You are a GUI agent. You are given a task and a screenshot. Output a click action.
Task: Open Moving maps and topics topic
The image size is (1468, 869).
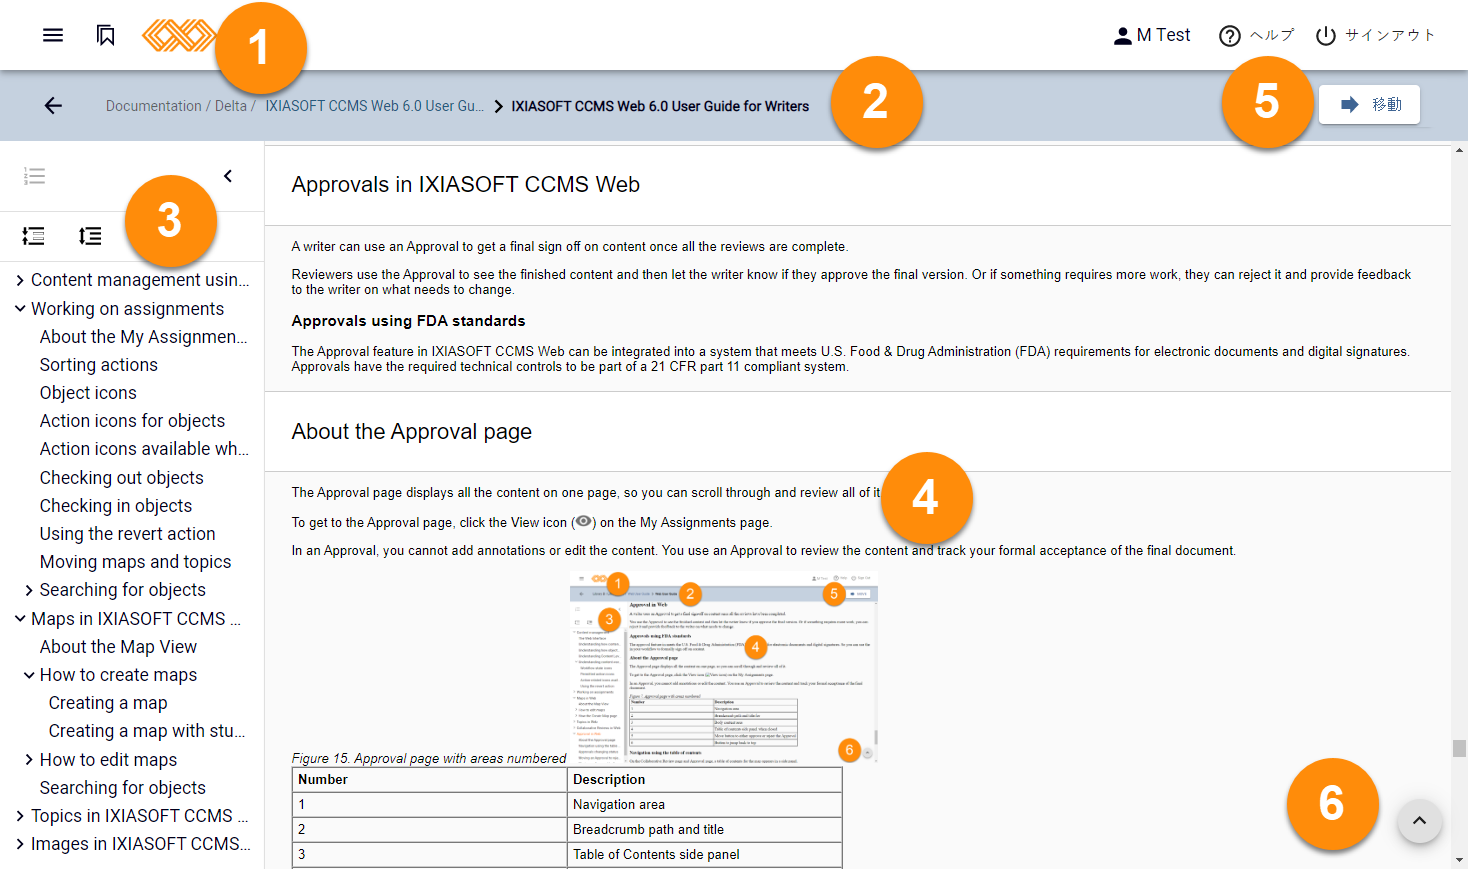pos(136,562)
